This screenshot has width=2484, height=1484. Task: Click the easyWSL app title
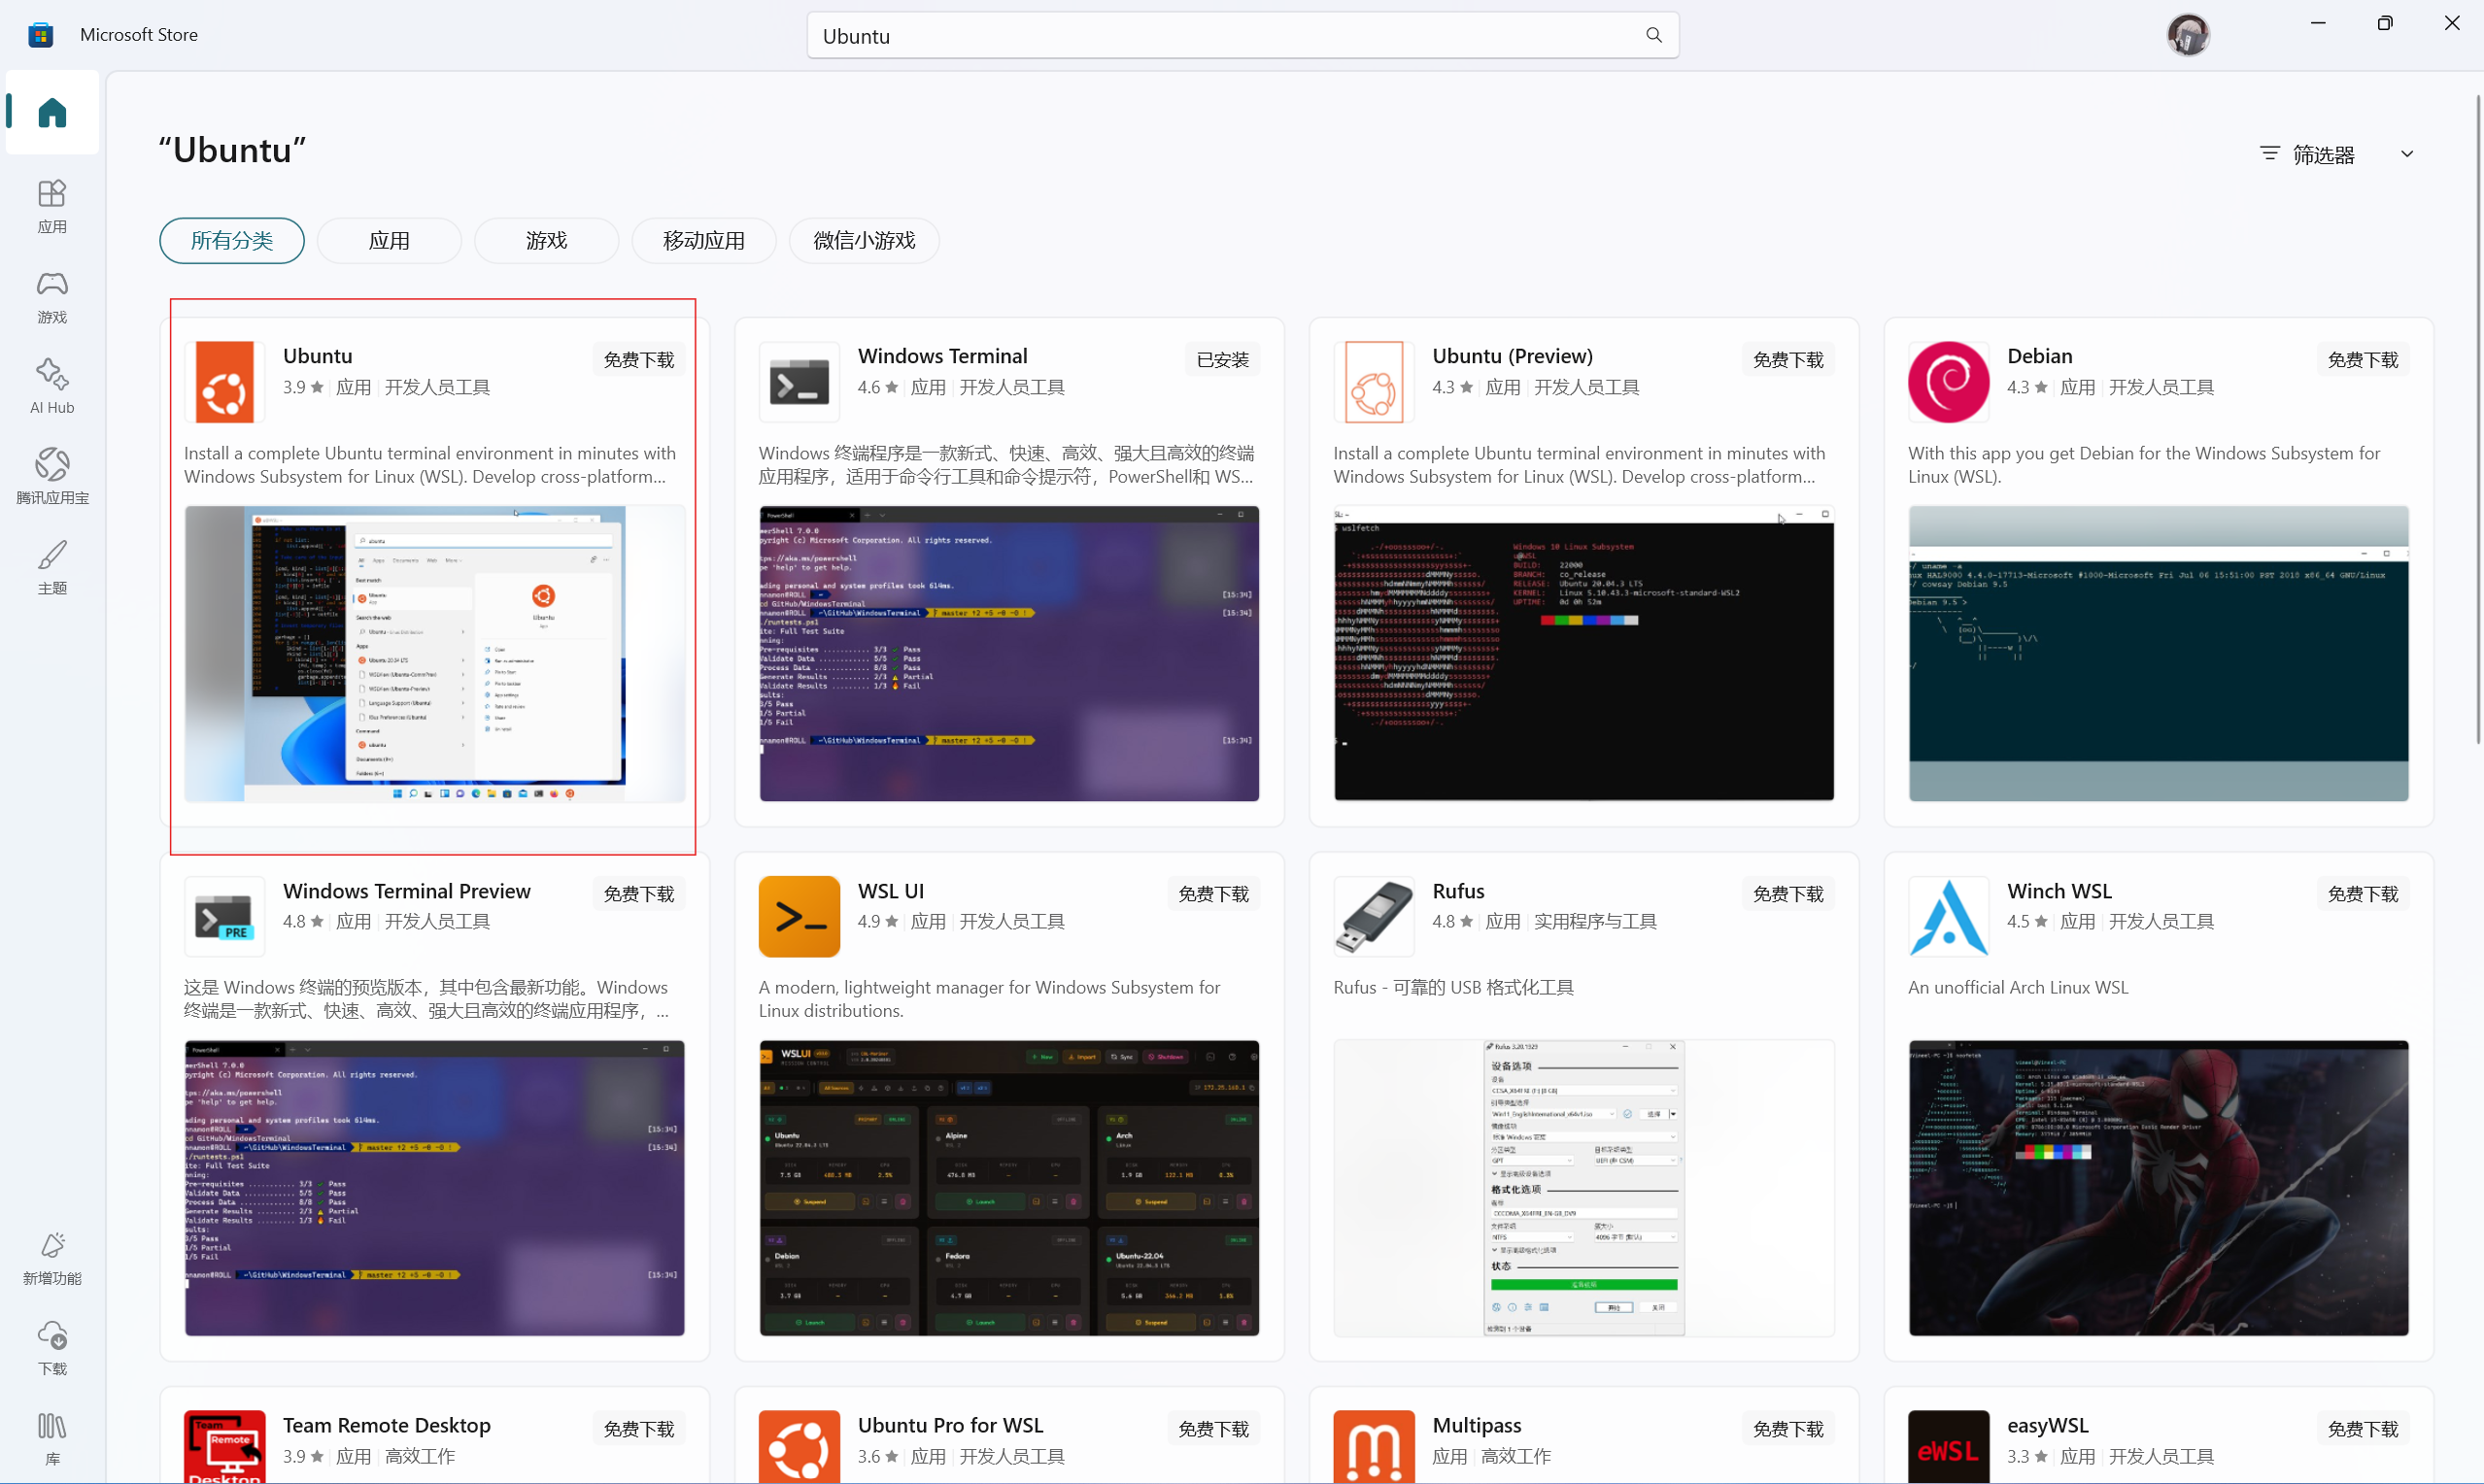click(x=2048, y=1425)
